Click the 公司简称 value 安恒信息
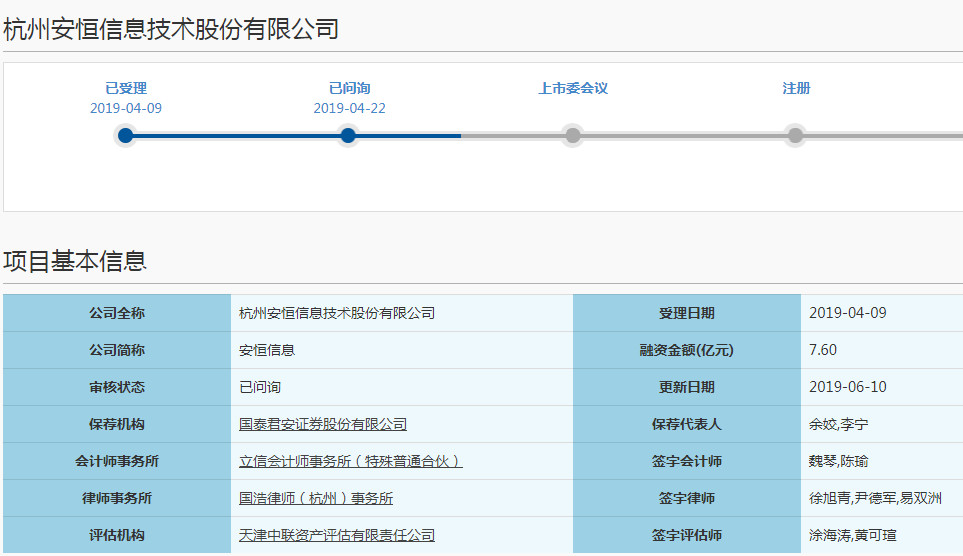The image size is (963, 556). pos(267,350)
